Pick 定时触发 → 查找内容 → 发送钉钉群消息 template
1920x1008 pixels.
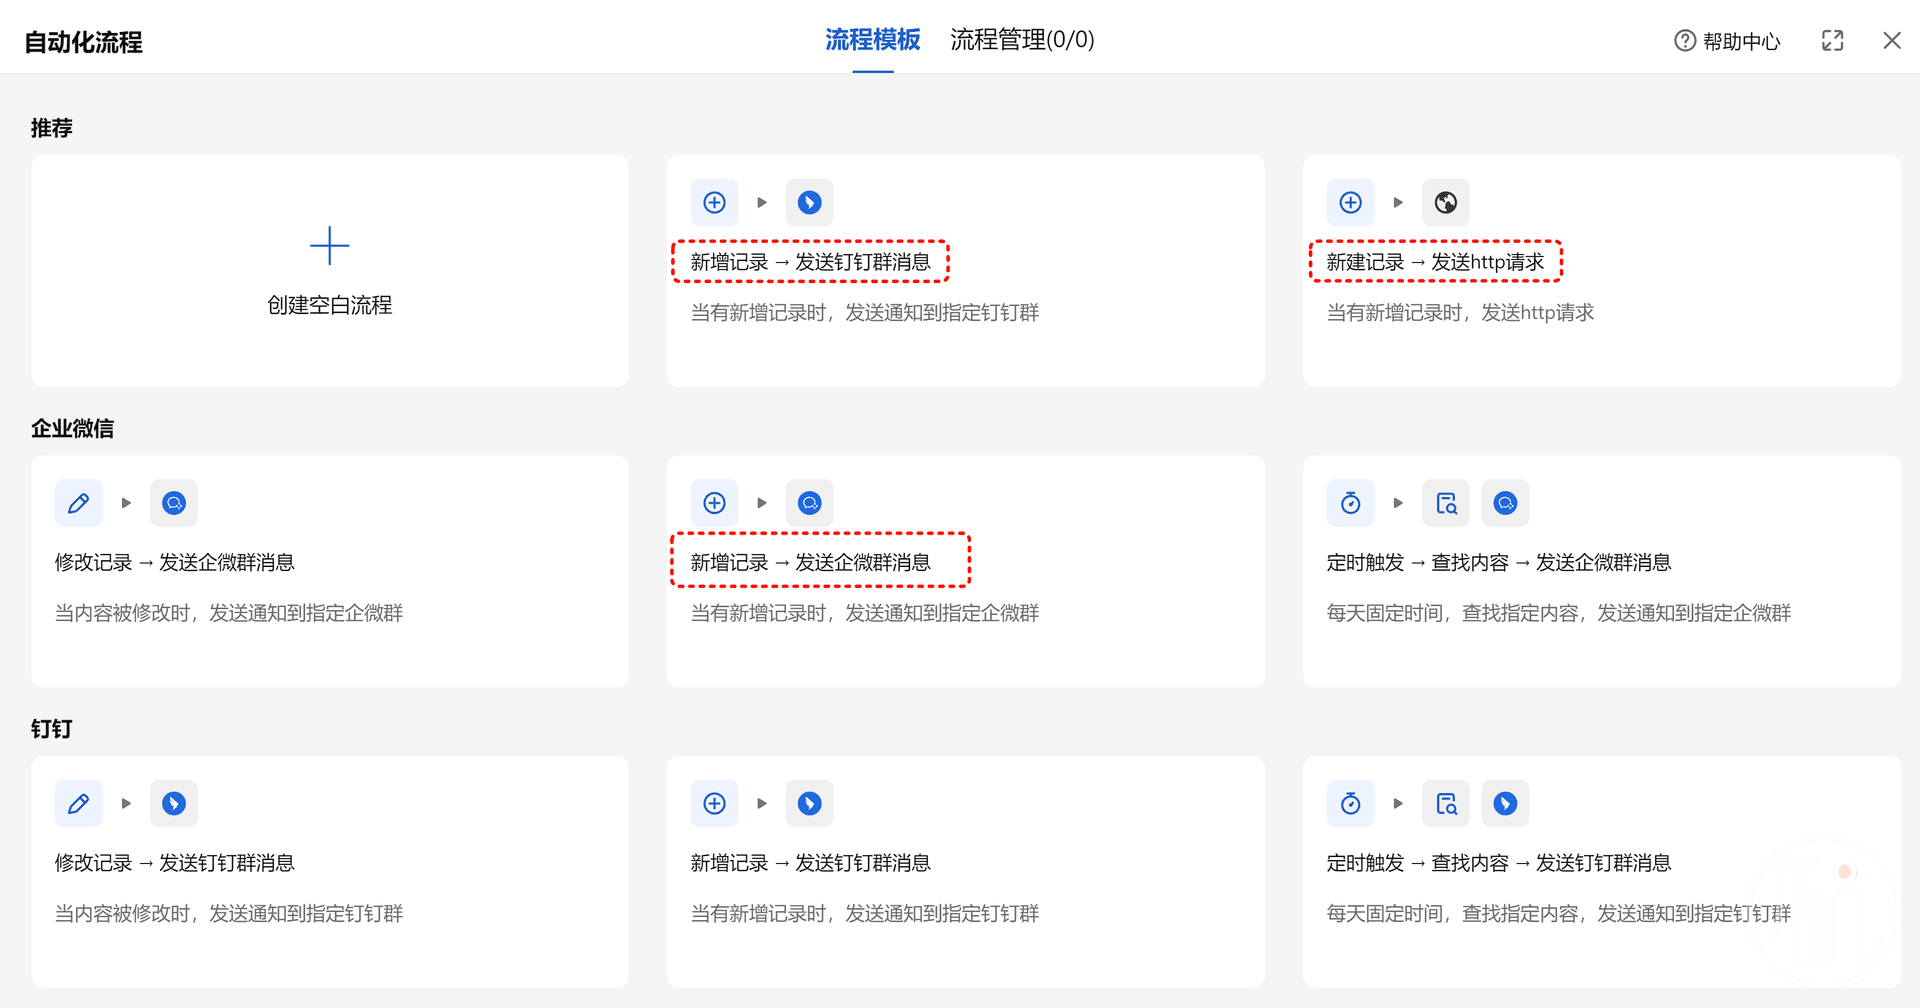pos(1498,863)
